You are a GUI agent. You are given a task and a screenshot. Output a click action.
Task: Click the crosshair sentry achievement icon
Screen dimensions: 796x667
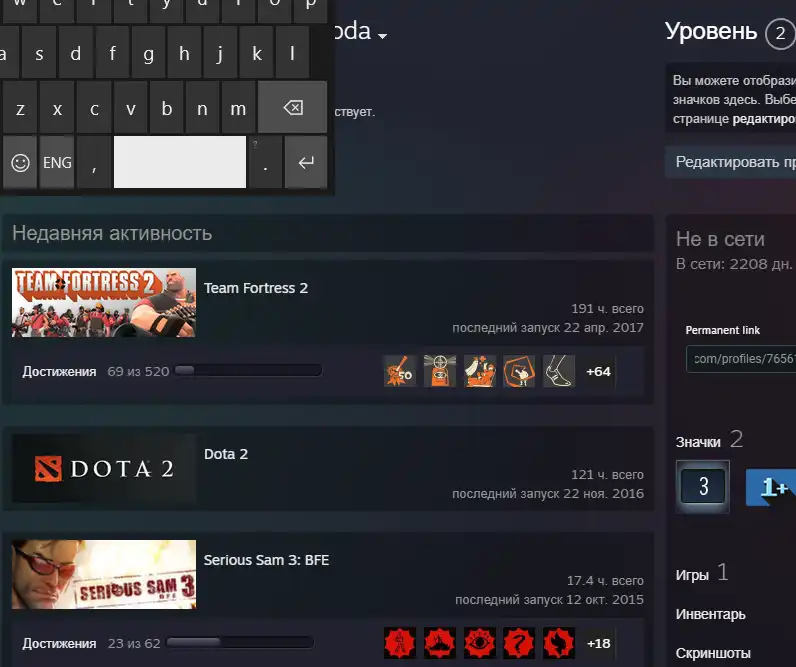click(x=440, y=371)
